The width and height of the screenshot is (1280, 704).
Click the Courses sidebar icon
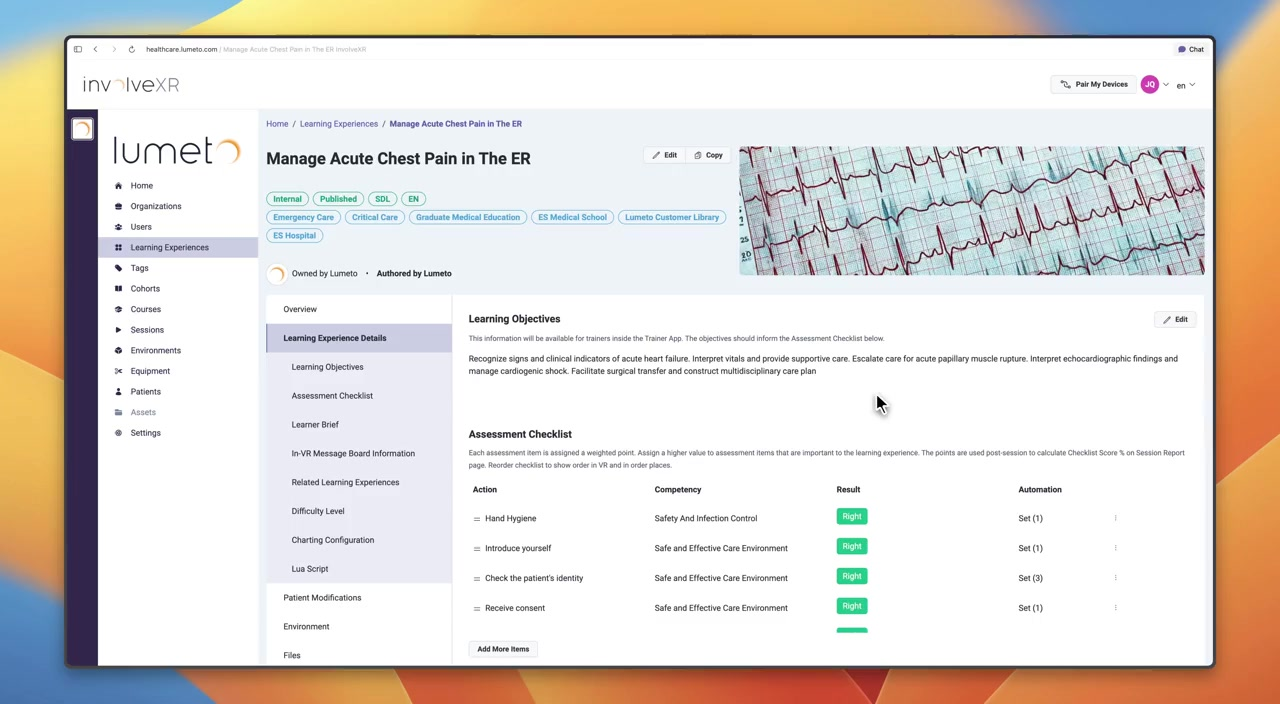pos(118,309)
